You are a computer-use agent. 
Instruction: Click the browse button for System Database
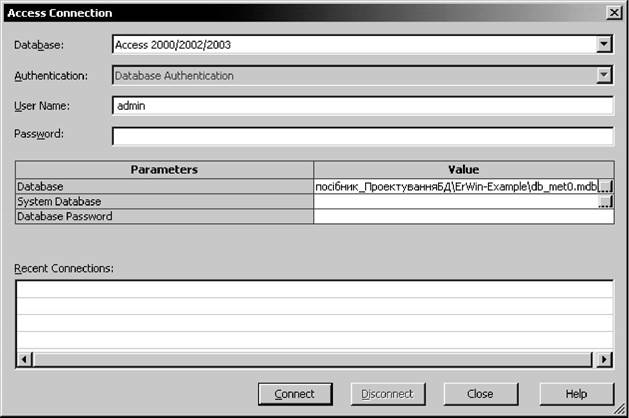pyautogui.click(x=605, y=201)
